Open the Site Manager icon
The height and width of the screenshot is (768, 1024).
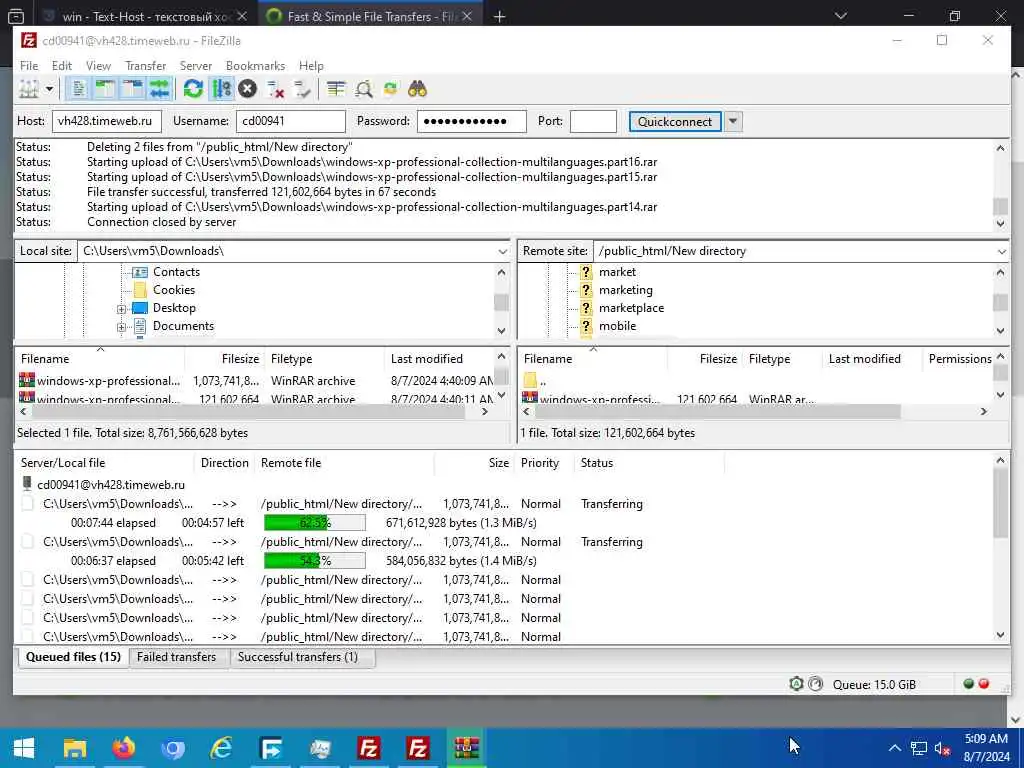point(29,89)
